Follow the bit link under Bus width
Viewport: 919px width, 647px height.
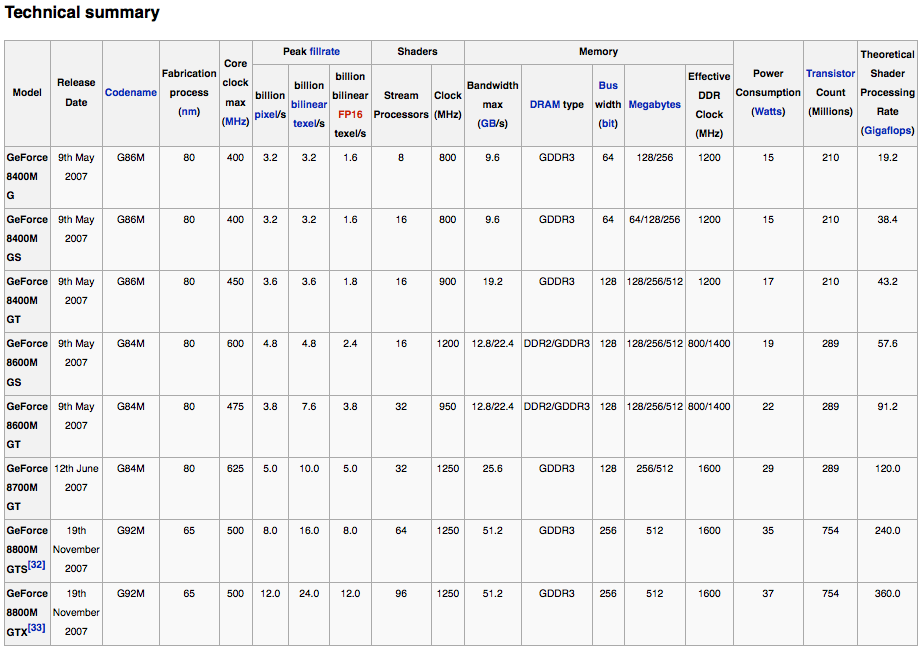(608, 124)
